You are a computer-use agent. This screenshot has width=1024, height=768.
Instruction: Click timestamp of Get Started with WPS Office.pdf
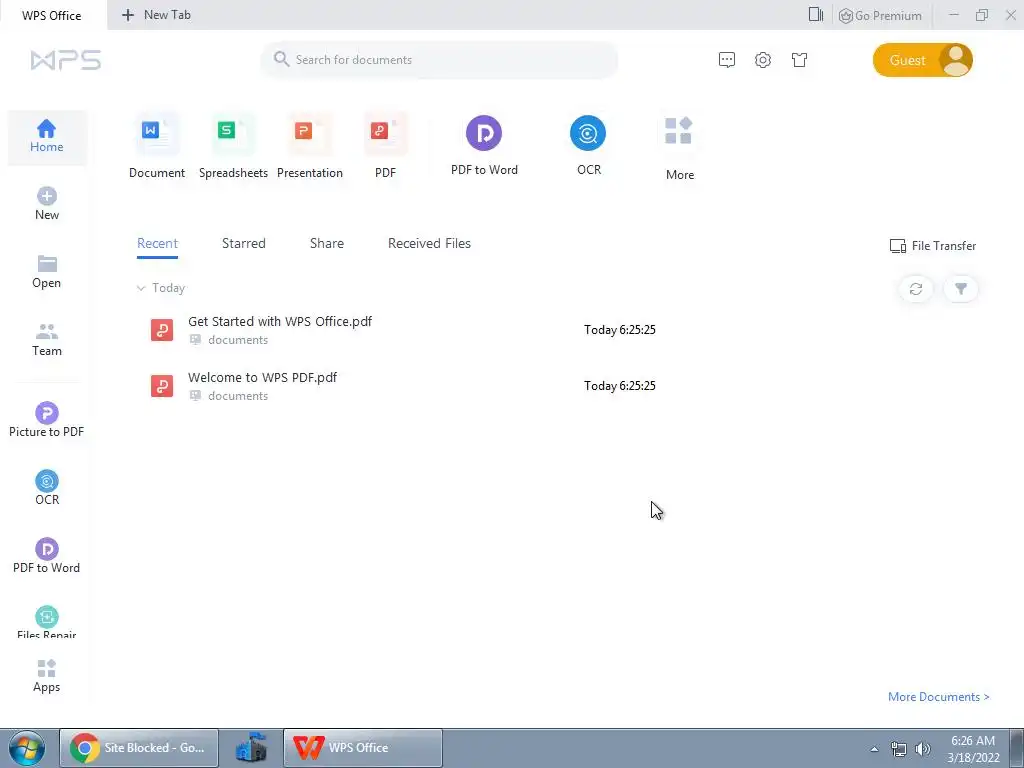[620, 330]
